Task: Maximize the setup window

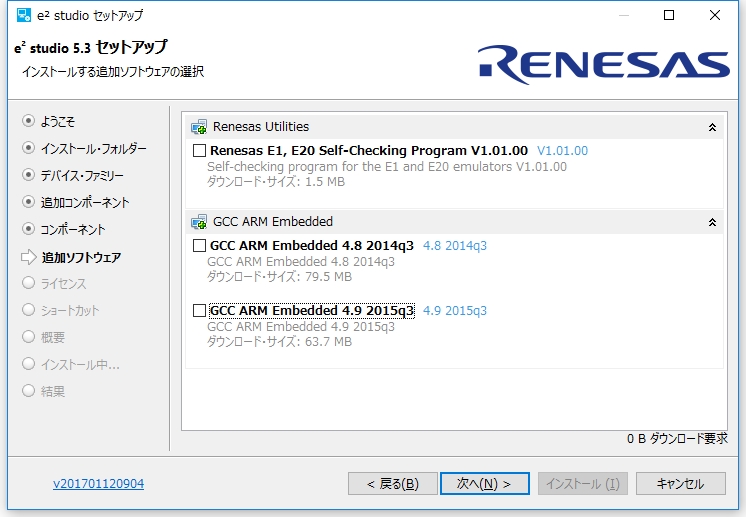Action: coord(669,15)
